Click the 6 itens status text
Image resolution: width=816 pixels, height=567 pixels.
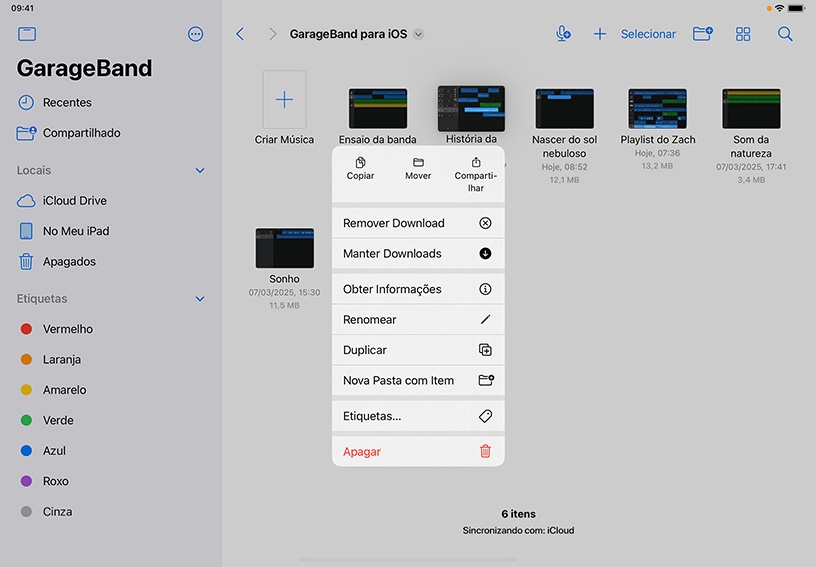[518, 514]
